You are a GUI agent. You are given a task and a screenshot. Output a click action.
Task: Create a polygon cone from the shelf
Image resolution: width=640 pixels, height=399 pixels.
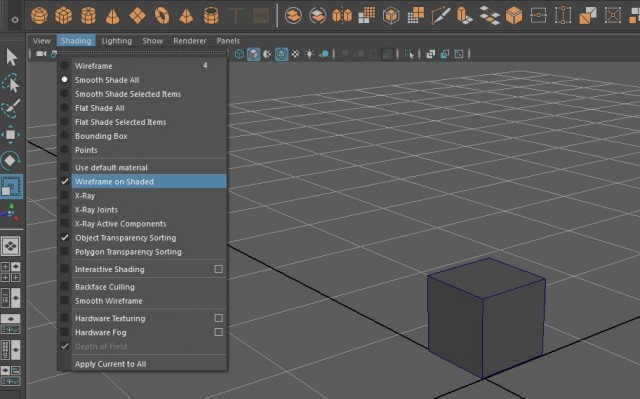[x=112, y=16]
